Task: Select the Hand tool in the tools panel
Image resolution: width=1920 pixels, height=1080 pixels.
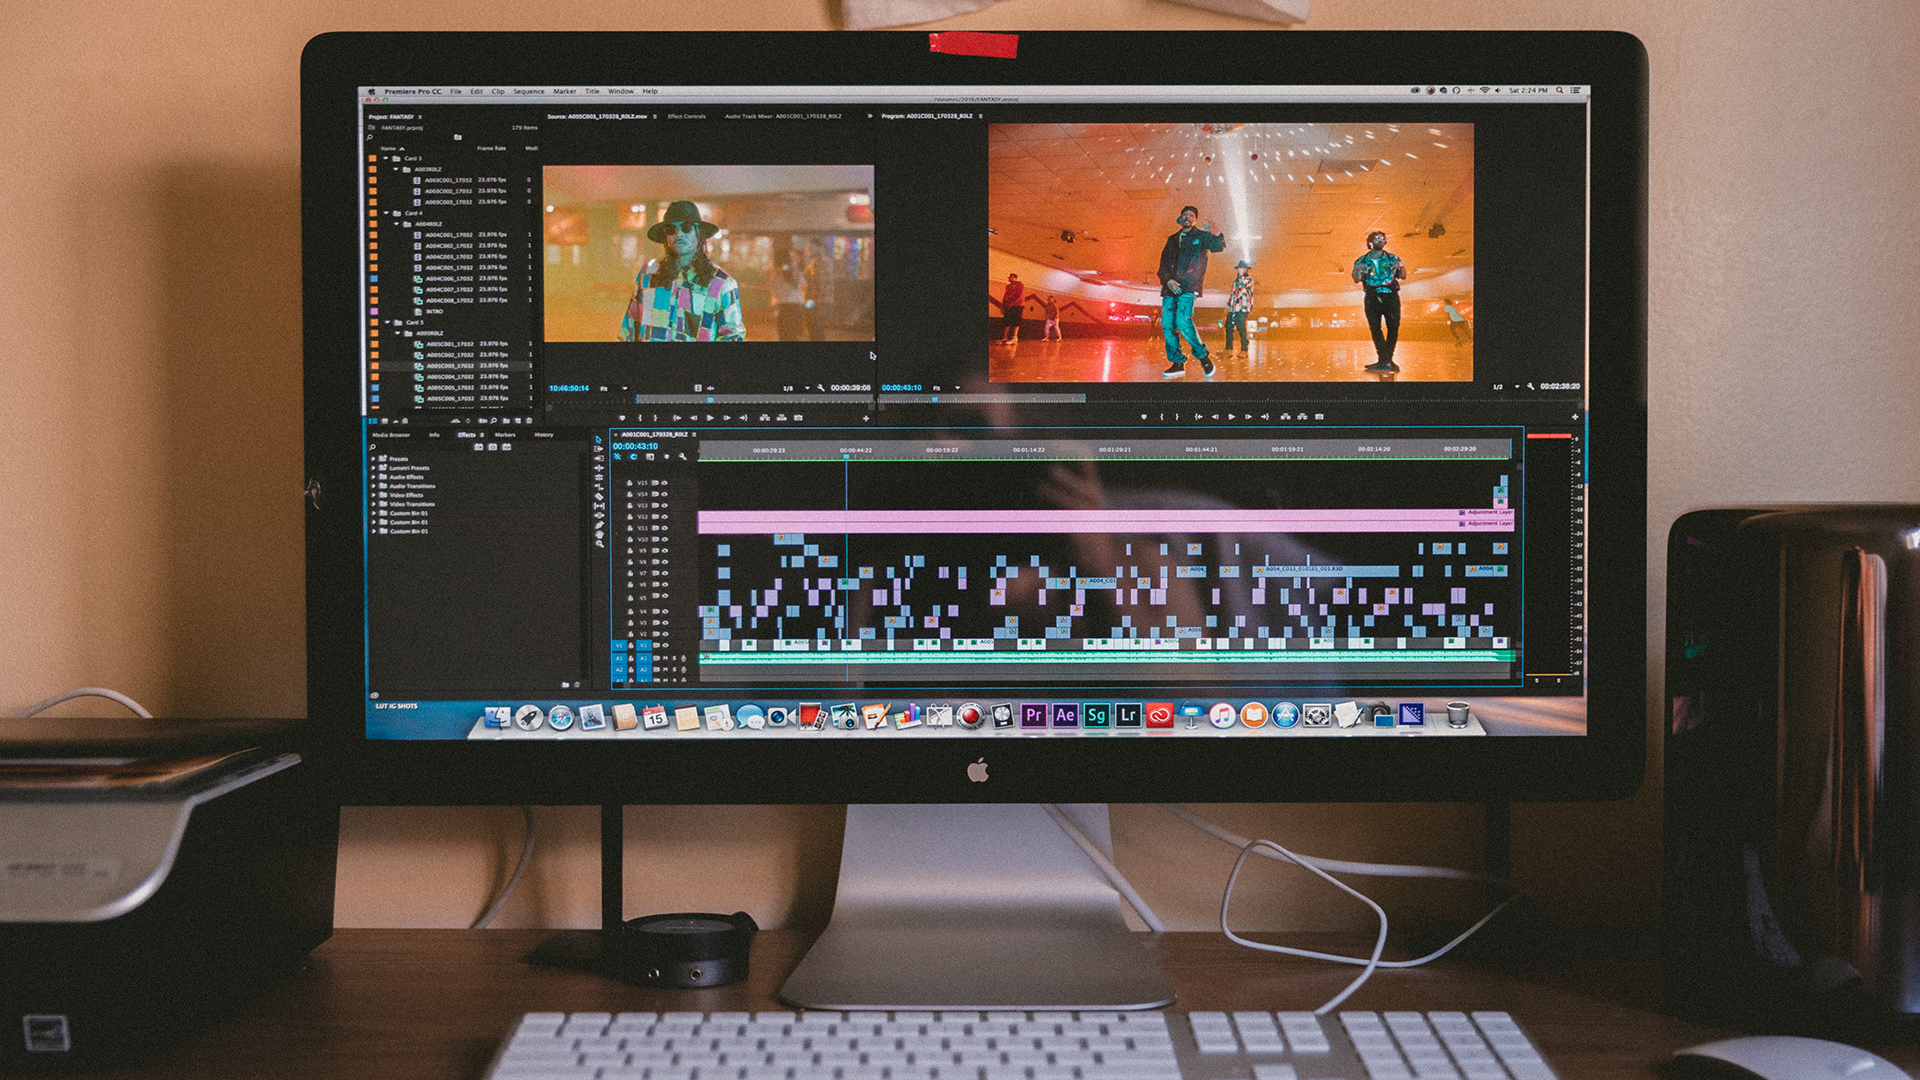Action: [x=600, y=535]
